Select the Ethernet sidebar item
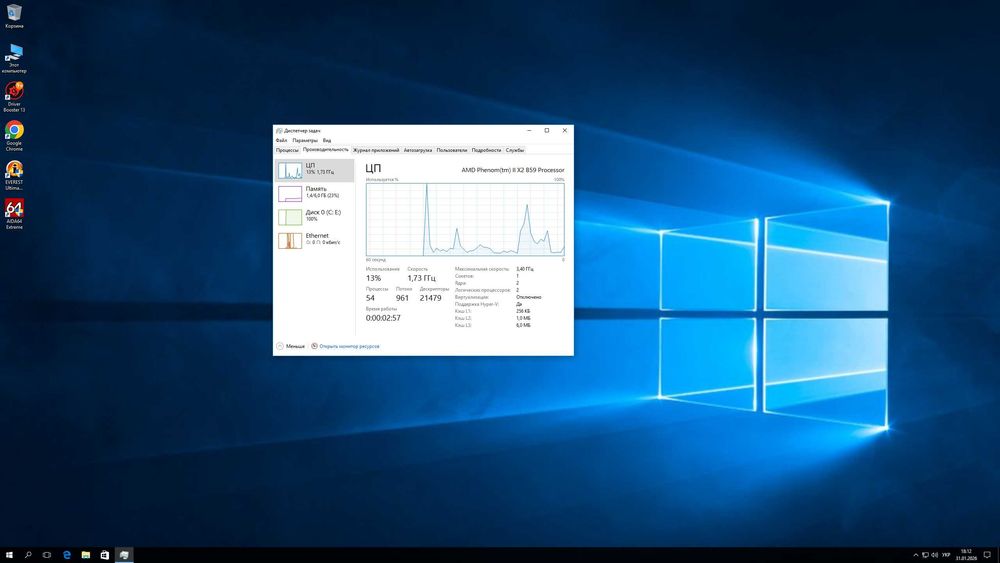Image resolution: width=1000 pixels, height=563 pixels. click(315, 240)
